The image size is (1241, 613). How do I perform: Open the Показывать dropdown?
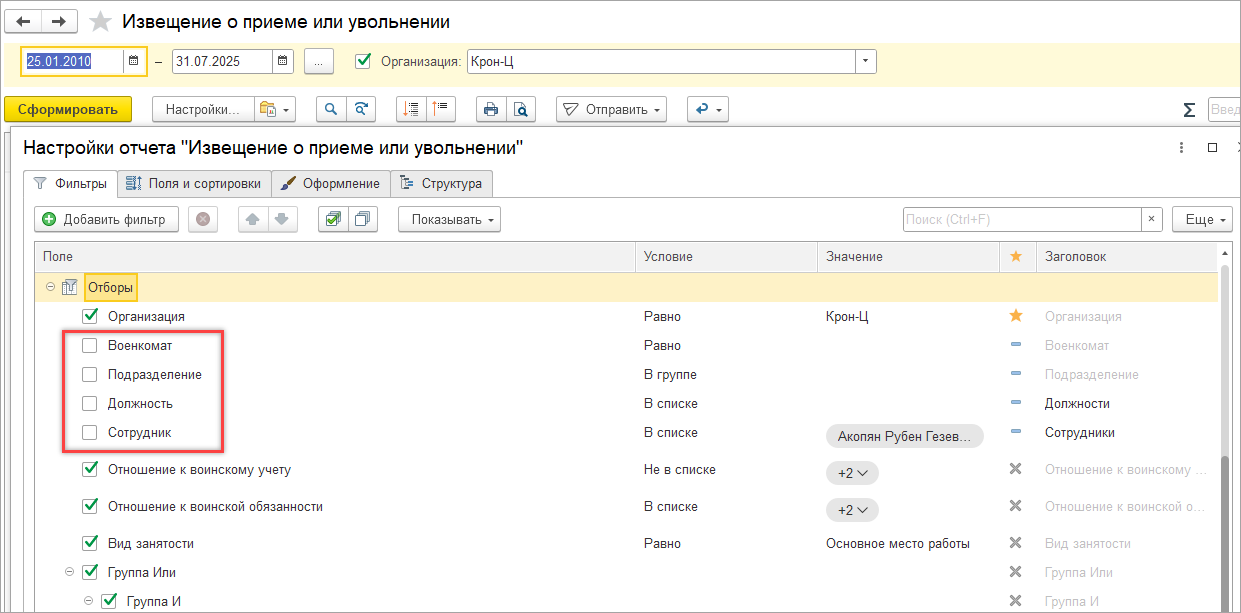449,219
